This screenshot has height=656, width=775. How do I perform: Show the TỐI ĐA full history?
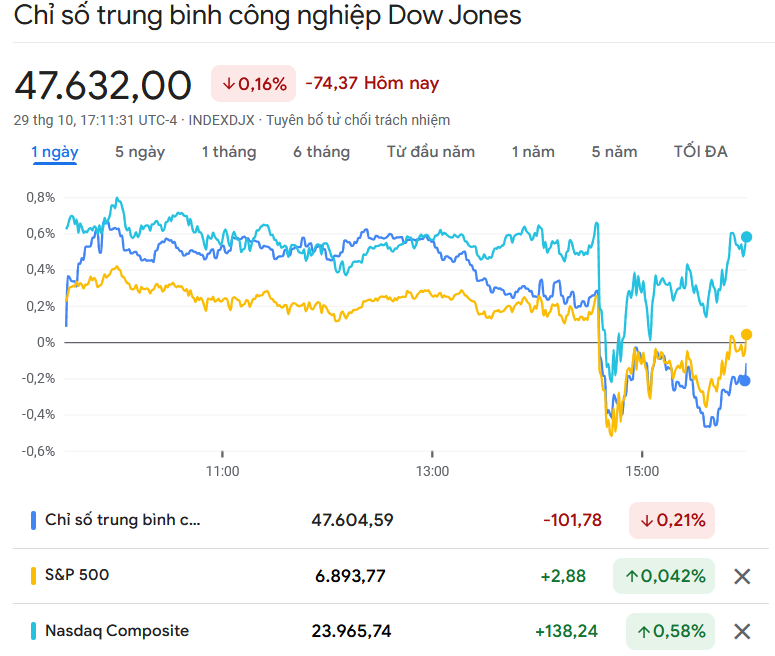click(x=701, y=152)
